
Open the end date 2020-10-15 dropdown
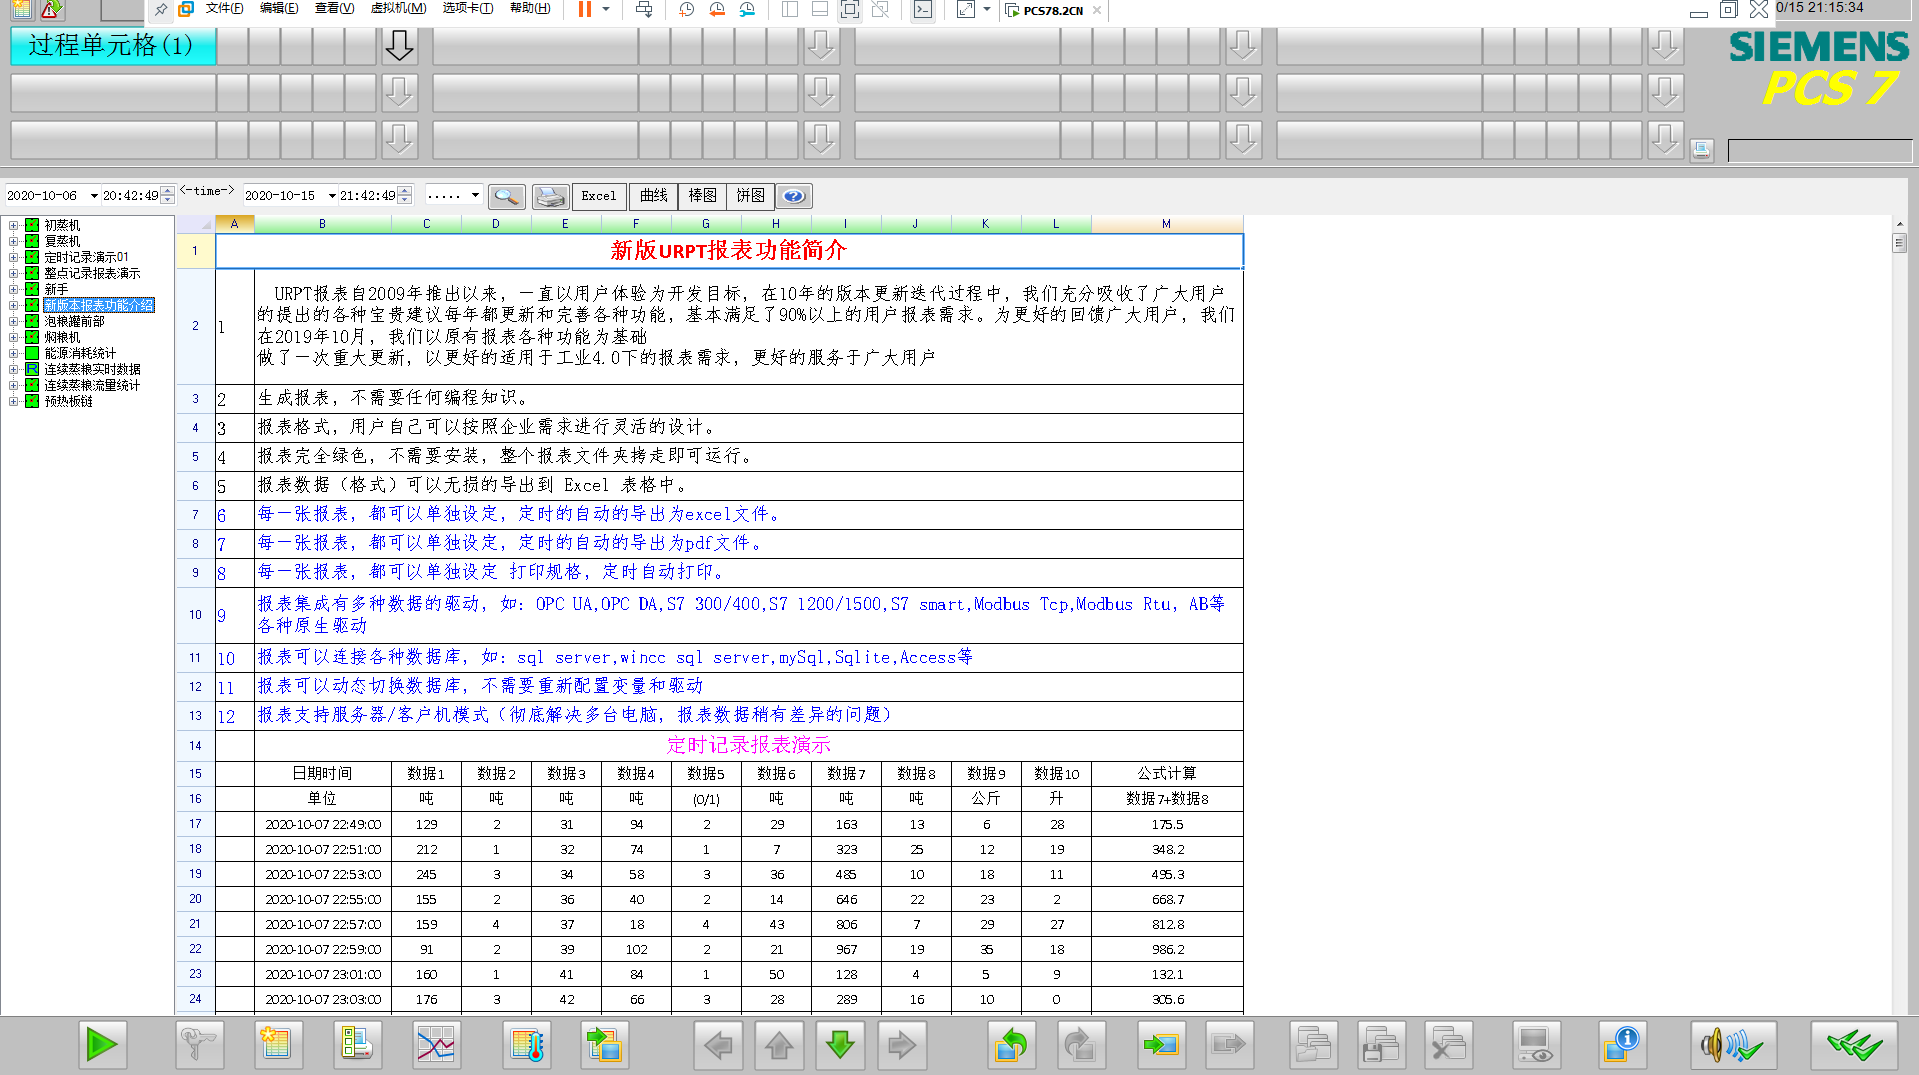(x=332, y=196)
